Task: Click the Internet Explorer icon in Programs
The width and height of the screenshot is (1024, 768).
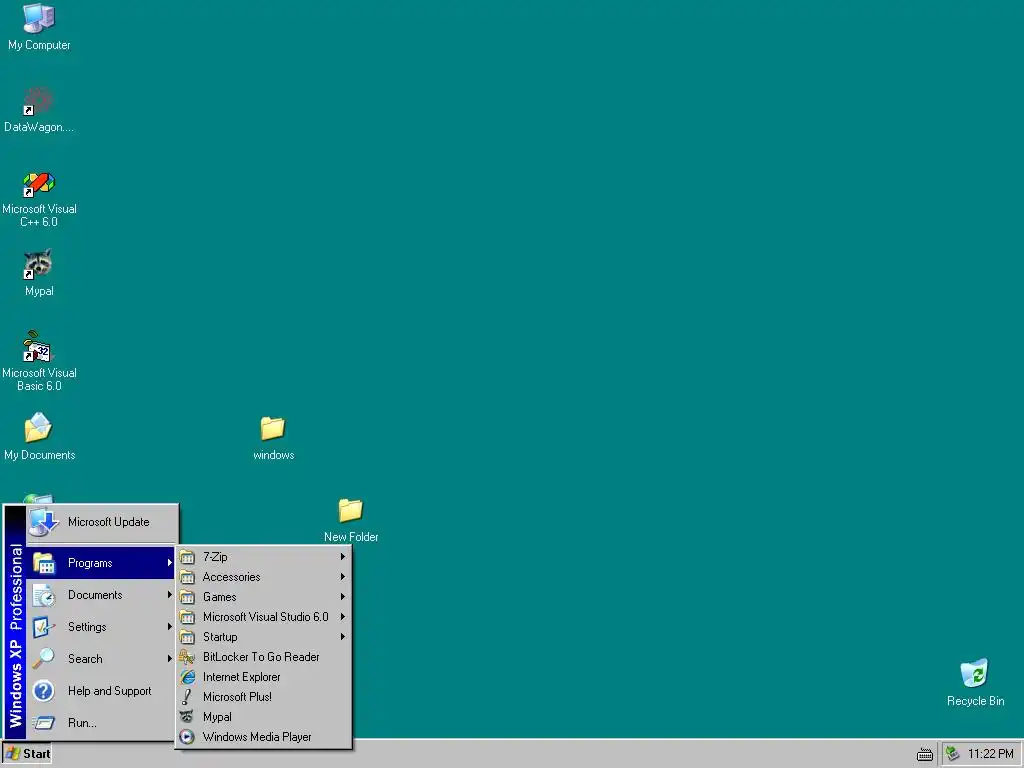Action: [x=187, y=677]
